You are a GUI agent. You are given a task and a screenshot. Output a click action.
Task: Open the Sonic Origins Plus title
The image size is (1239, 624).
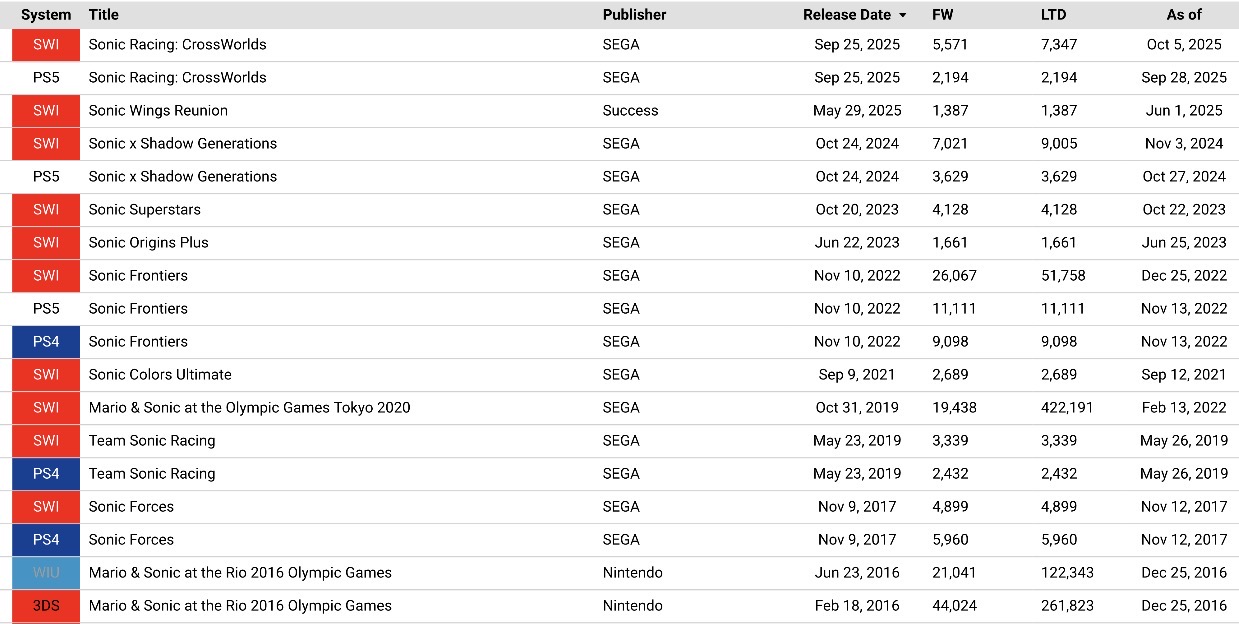pyautogui.click(x=148, y=243)
